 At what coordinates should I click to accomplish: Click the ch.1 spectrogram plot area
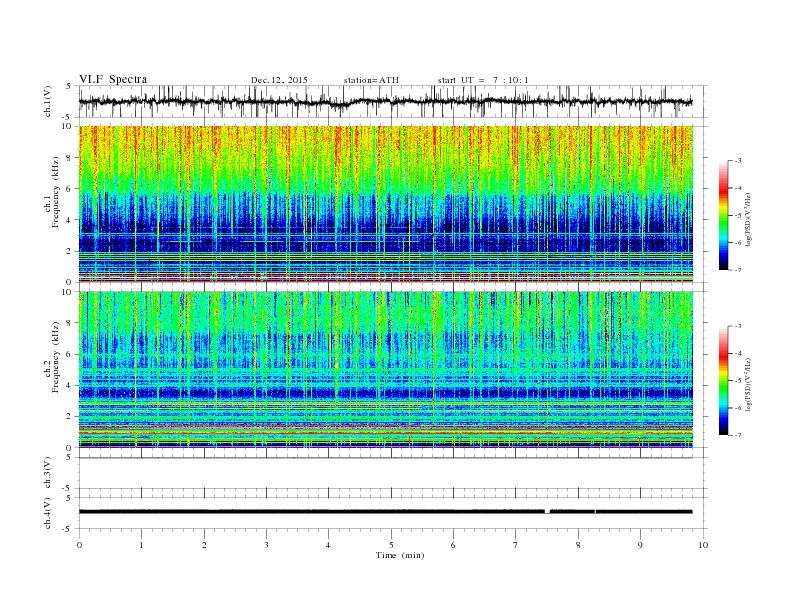386,204
